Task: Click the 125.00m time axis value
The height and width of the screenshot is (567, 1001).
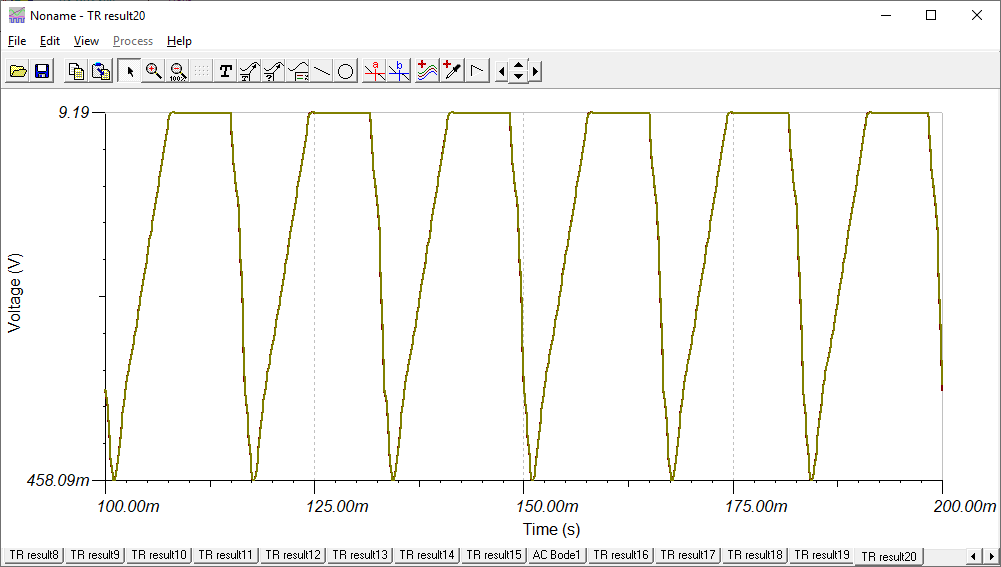Action: pos(338,506)
